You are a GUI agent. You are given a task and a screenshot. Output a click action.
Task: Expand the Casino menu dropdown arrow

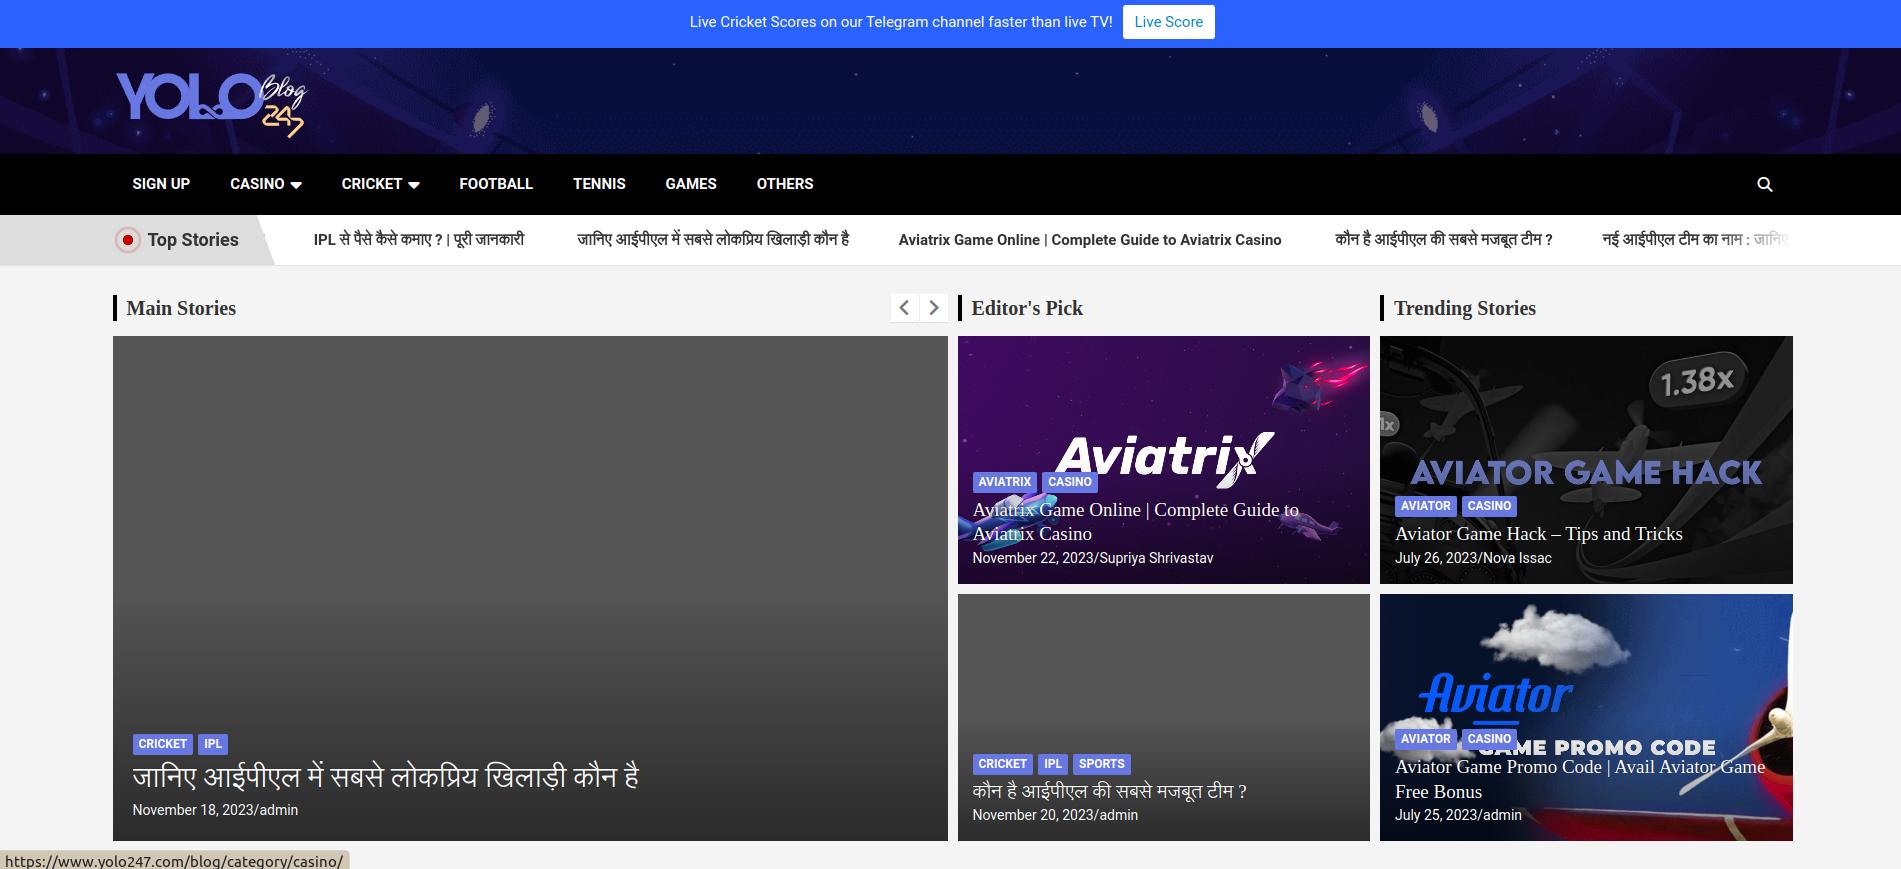point(296,185)
